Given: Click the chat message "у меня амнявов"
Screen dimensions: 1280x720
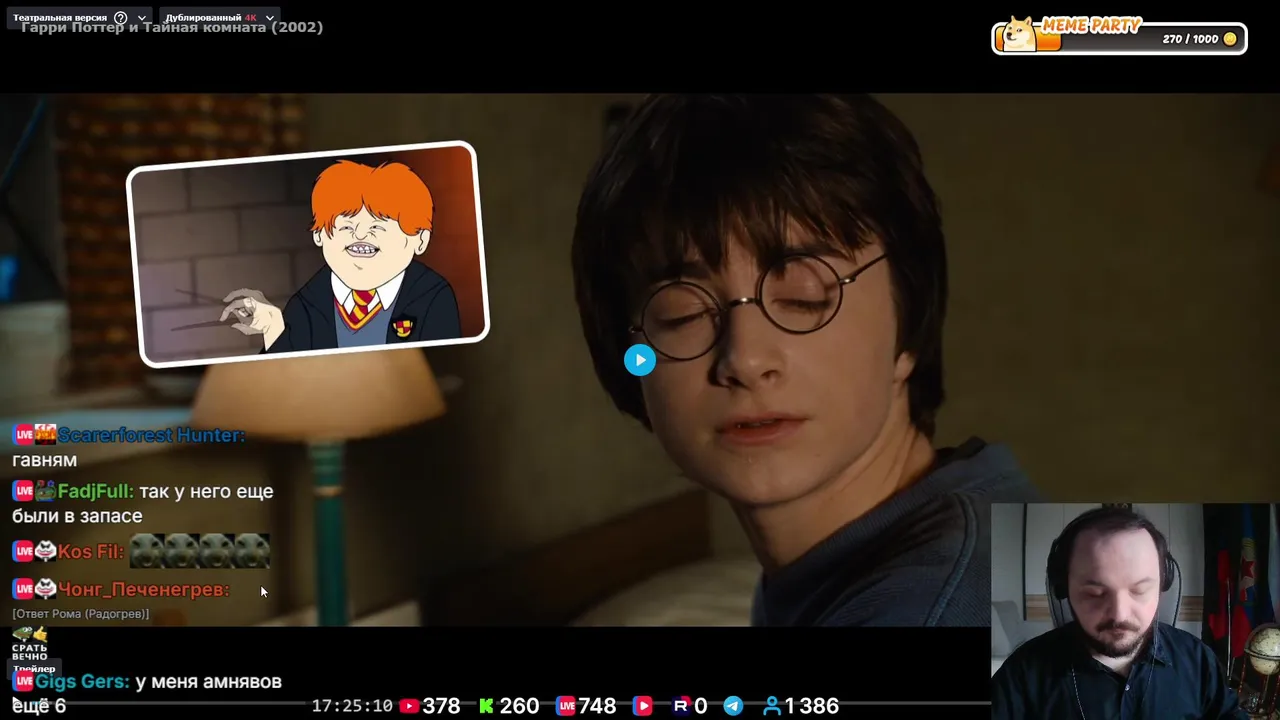Looking at the screenshot, I should [x=208, y=681].
